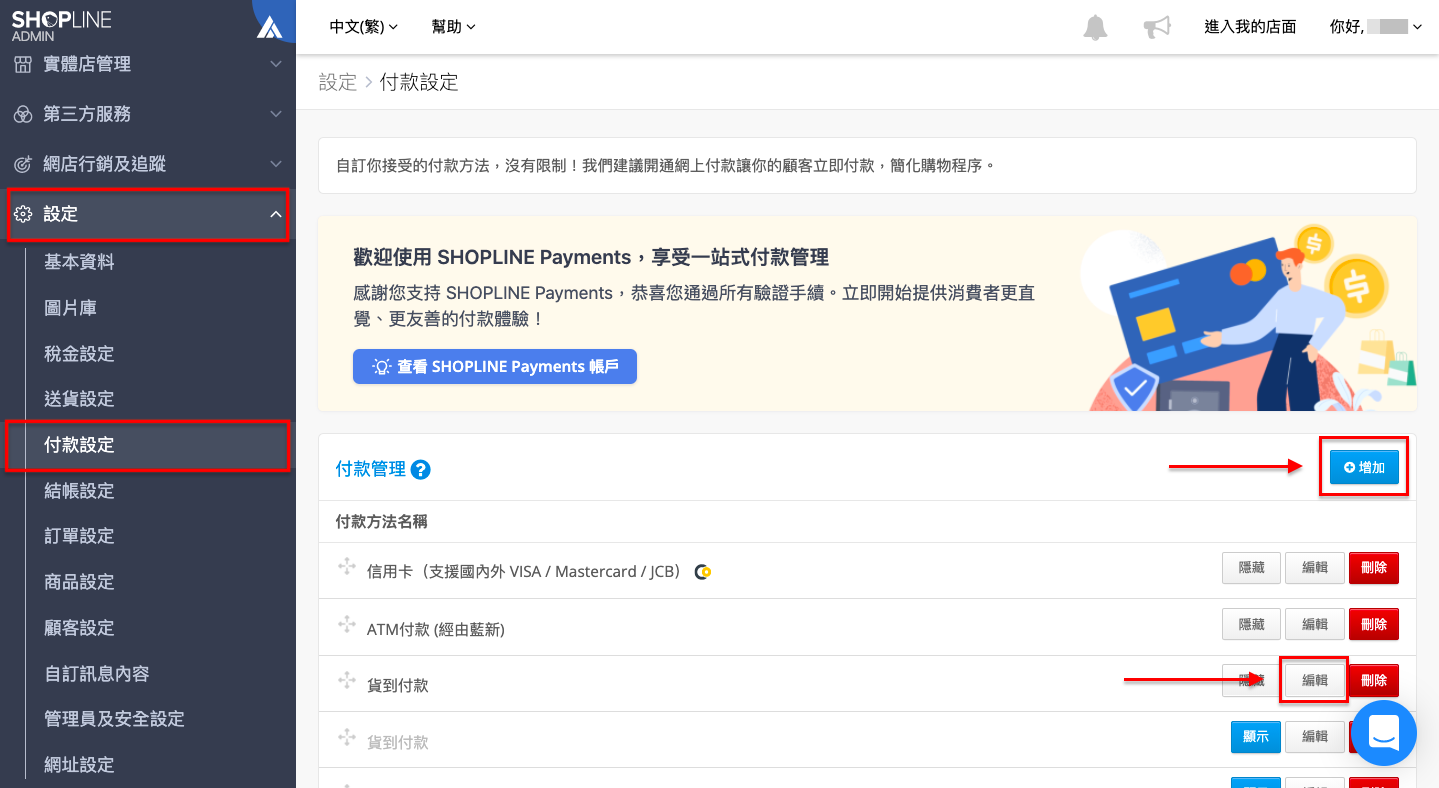Expand the 第三方服務 menu chevron
The image size is (1439, 788).
[x=276, y=114]
